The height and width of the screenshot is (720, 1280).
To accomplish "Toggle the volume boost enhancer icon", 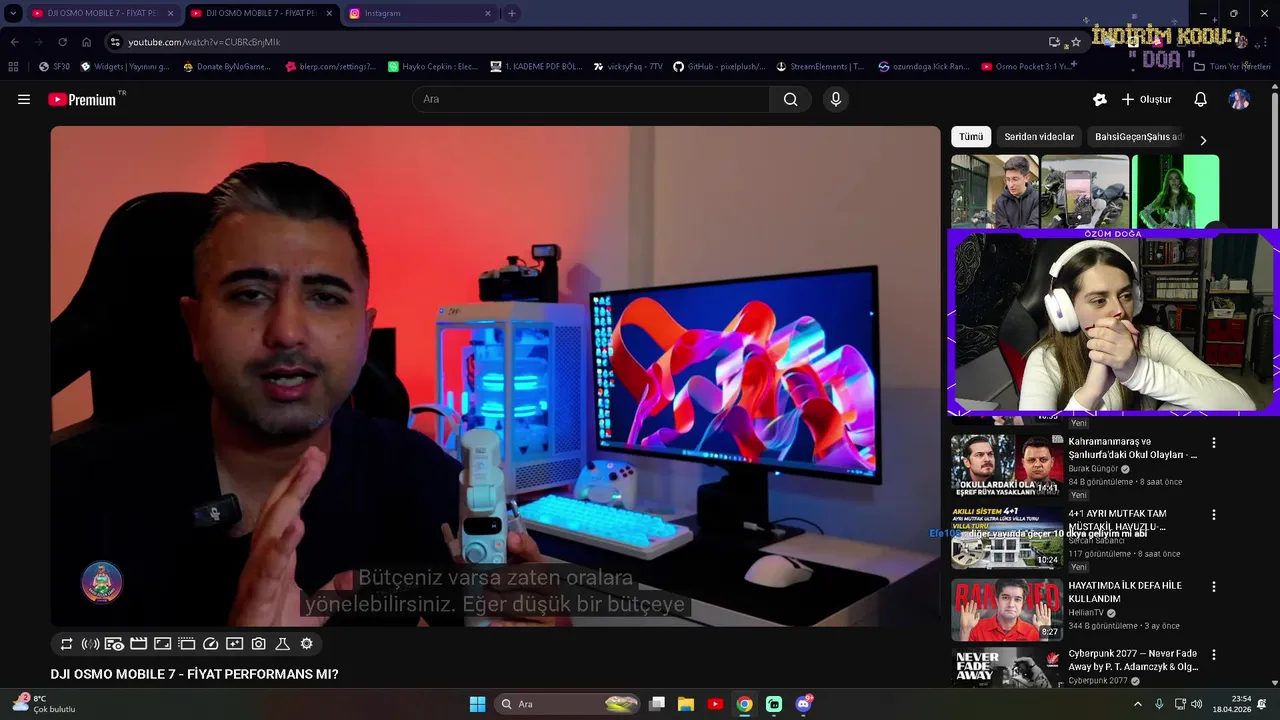I will coord(90,644).
